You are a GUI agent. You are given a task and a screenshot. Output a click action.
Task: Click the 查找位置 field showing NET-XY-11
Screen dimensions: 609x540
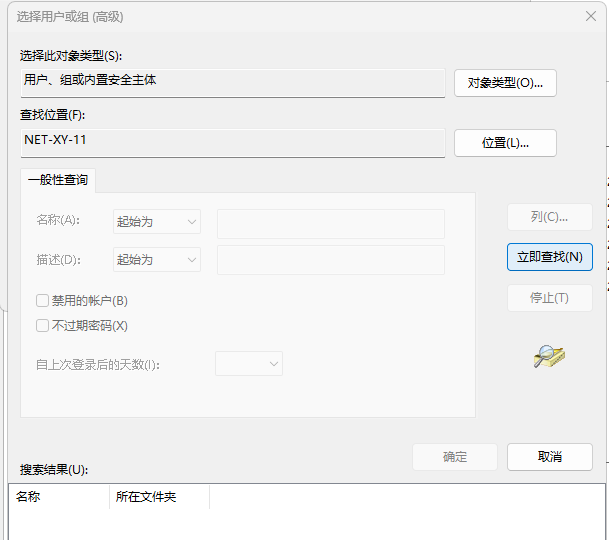click(232, 142)
